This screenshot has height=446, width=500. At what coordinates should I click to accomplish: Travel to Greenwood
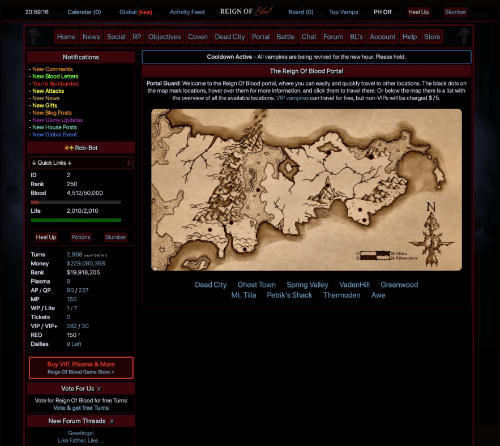click(399, 285)
